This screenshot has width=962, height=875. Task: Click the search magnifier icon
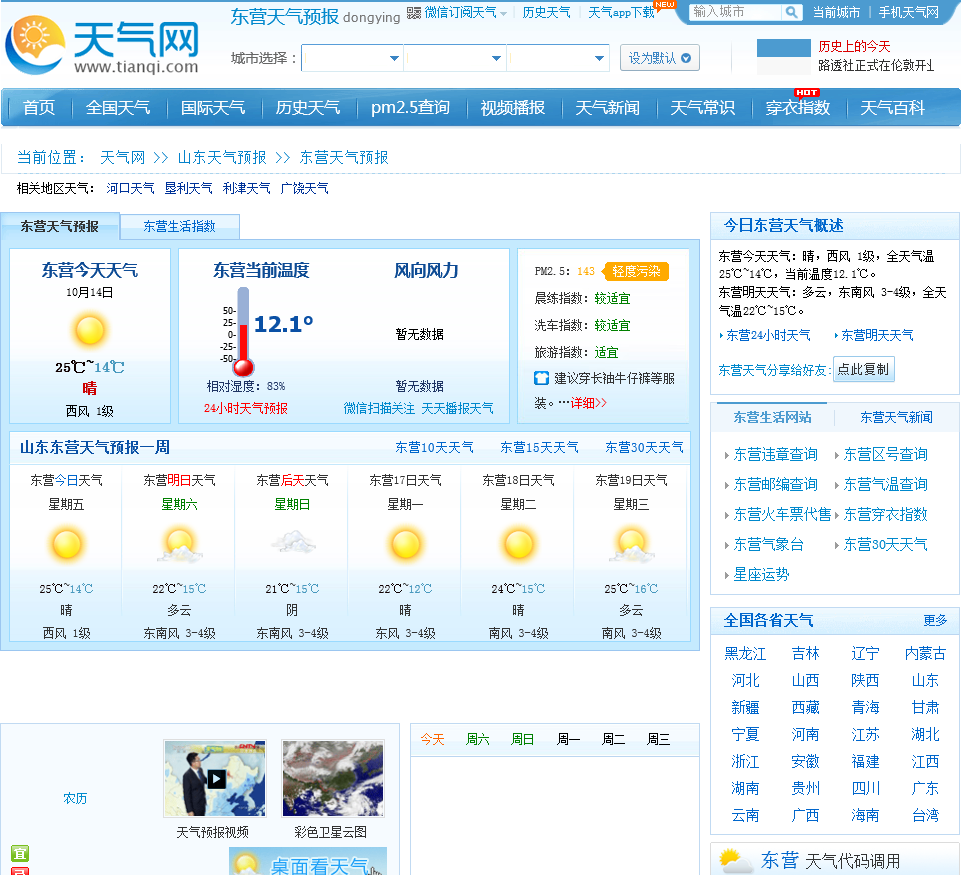791,12
